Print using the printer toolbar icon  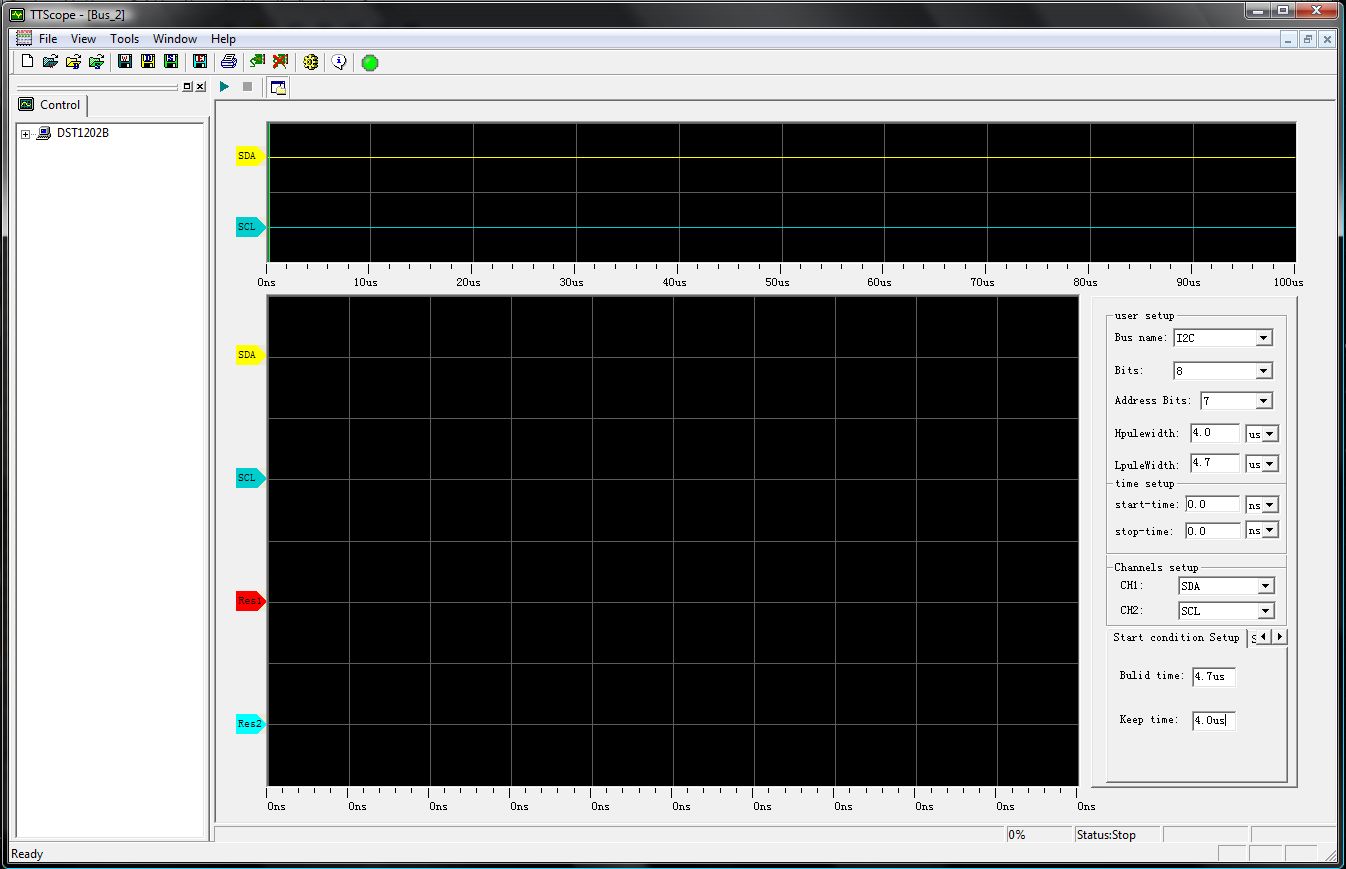coord(229,62)
